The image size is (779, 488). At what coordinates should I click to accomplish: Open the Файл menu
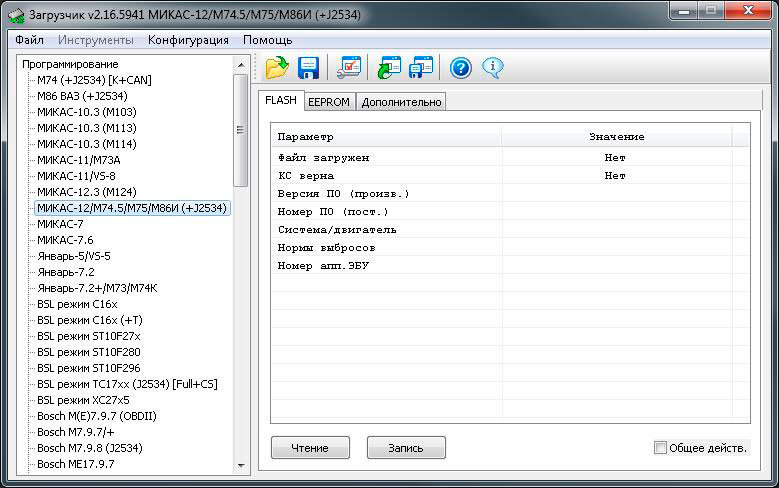pos(29,40)
